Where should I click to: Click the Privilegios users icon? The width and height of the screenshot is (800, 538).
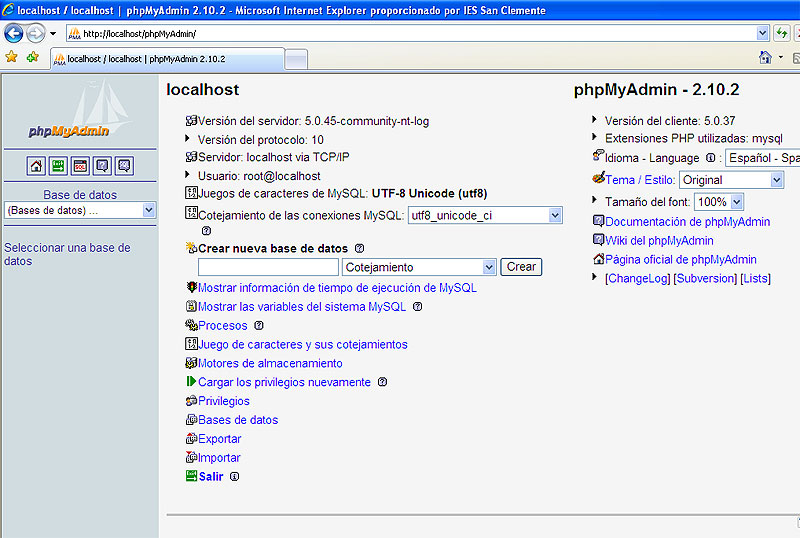tap(191, 401)
